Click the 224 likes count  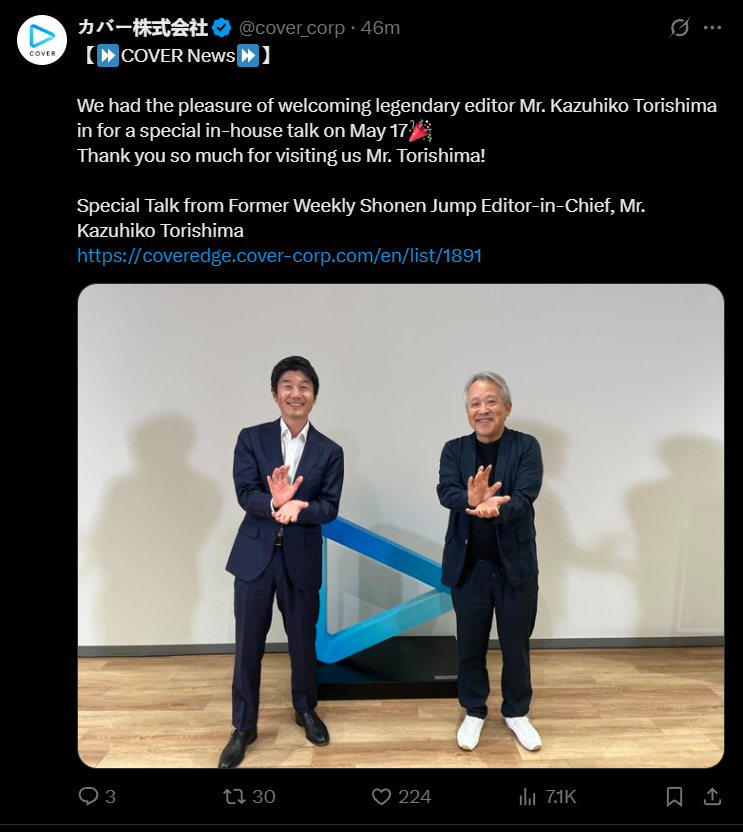pyautogui.click(x=414, y=796)
